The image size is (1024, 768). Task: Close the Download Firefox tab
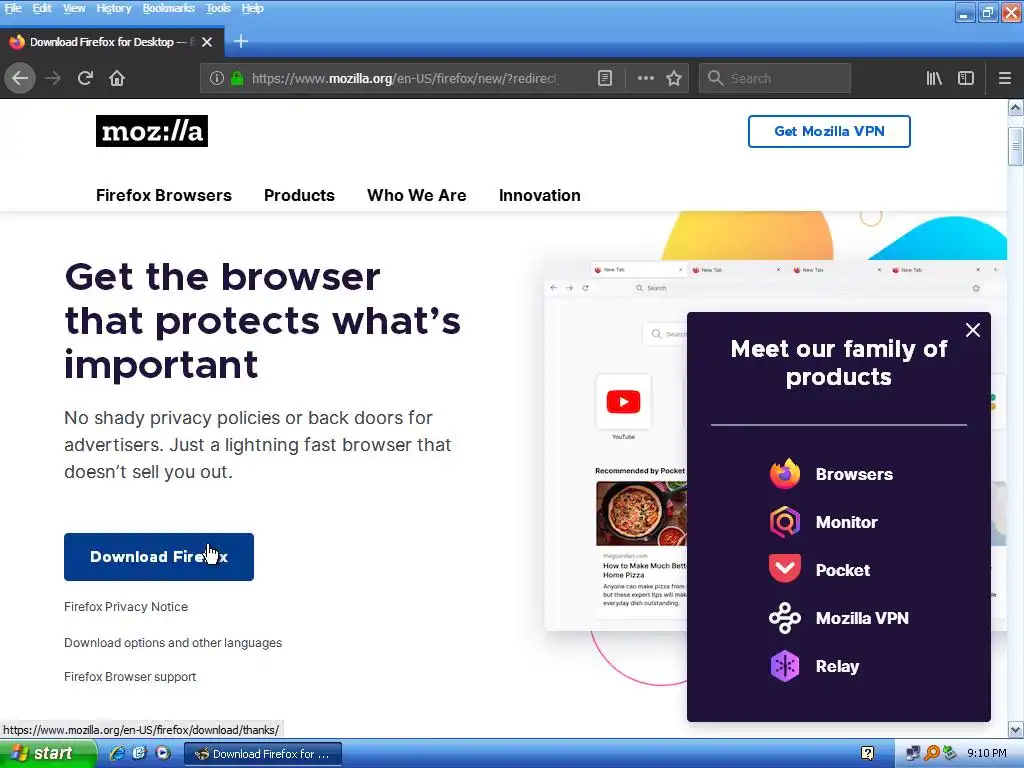207,42
